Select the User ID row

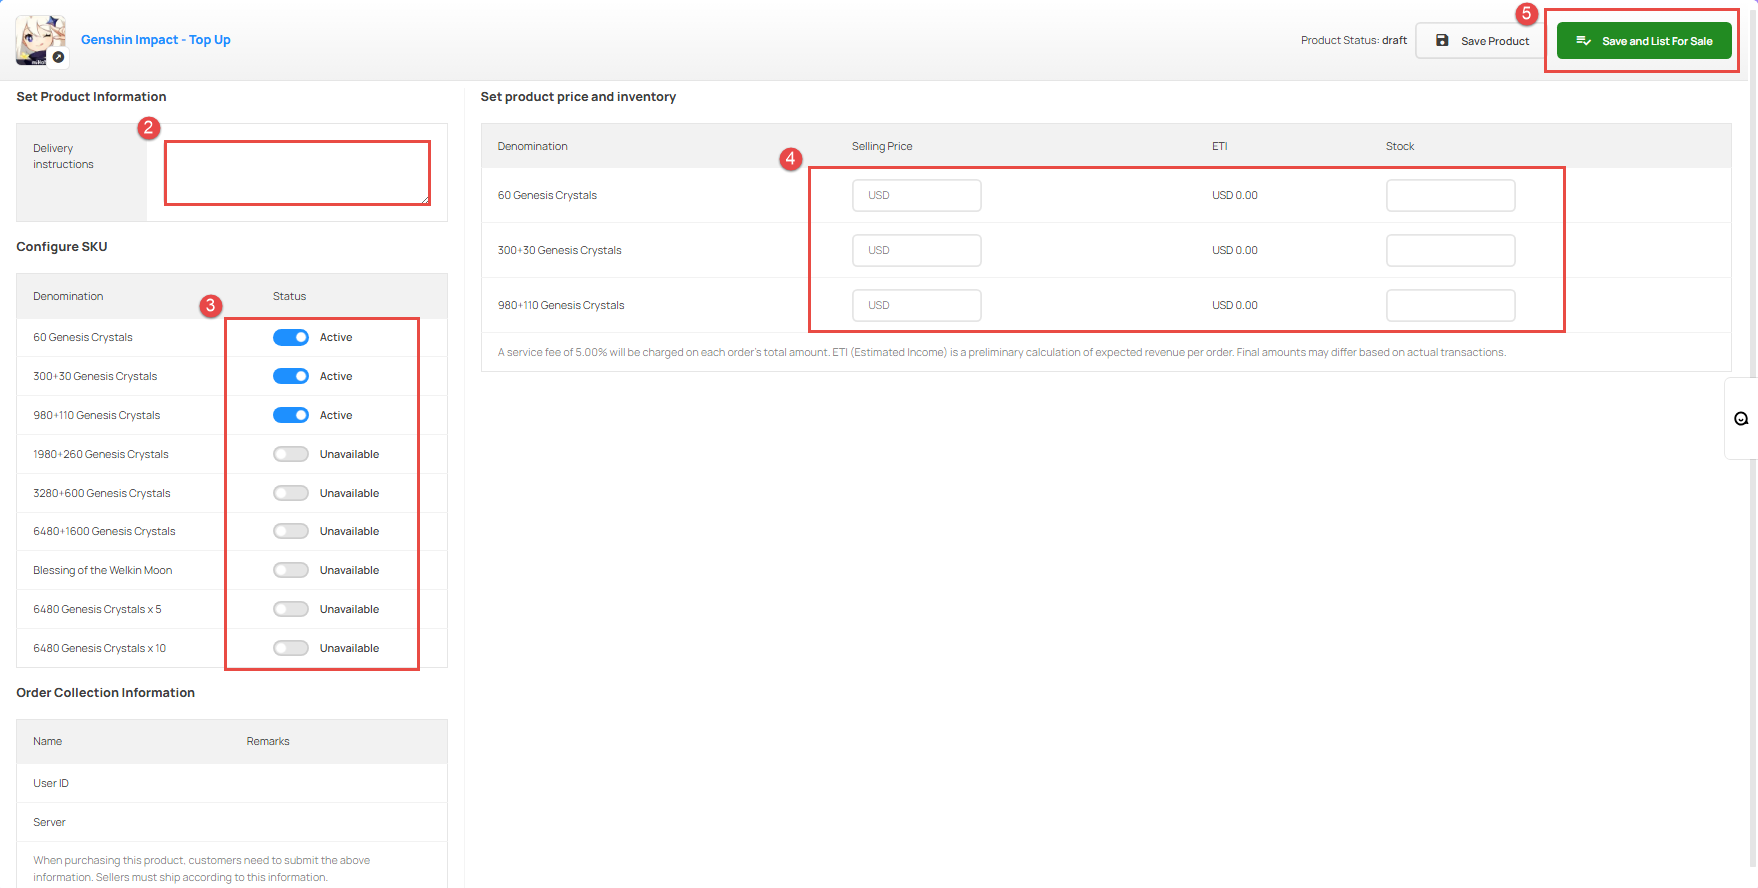(232, 783)
